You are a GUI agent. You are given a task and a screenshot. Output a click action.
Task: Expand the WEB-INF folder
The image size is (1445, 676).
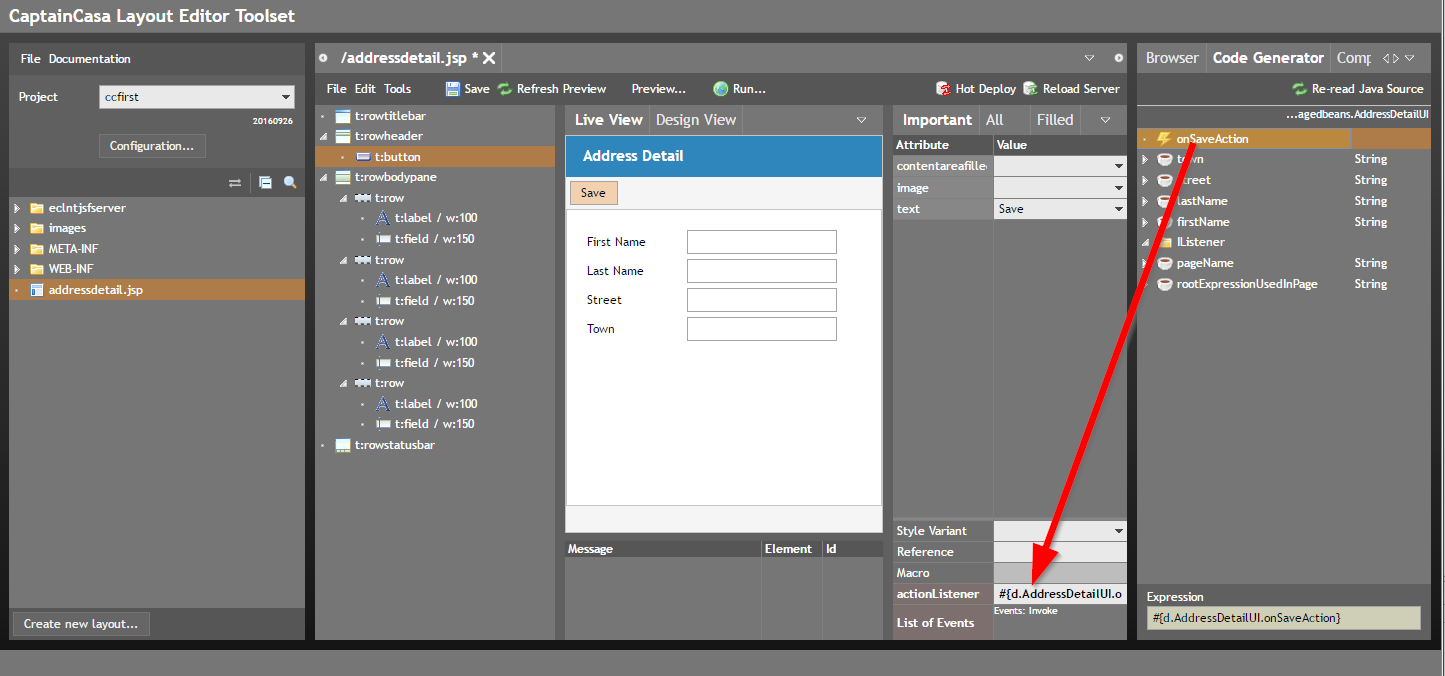(17, 269)
